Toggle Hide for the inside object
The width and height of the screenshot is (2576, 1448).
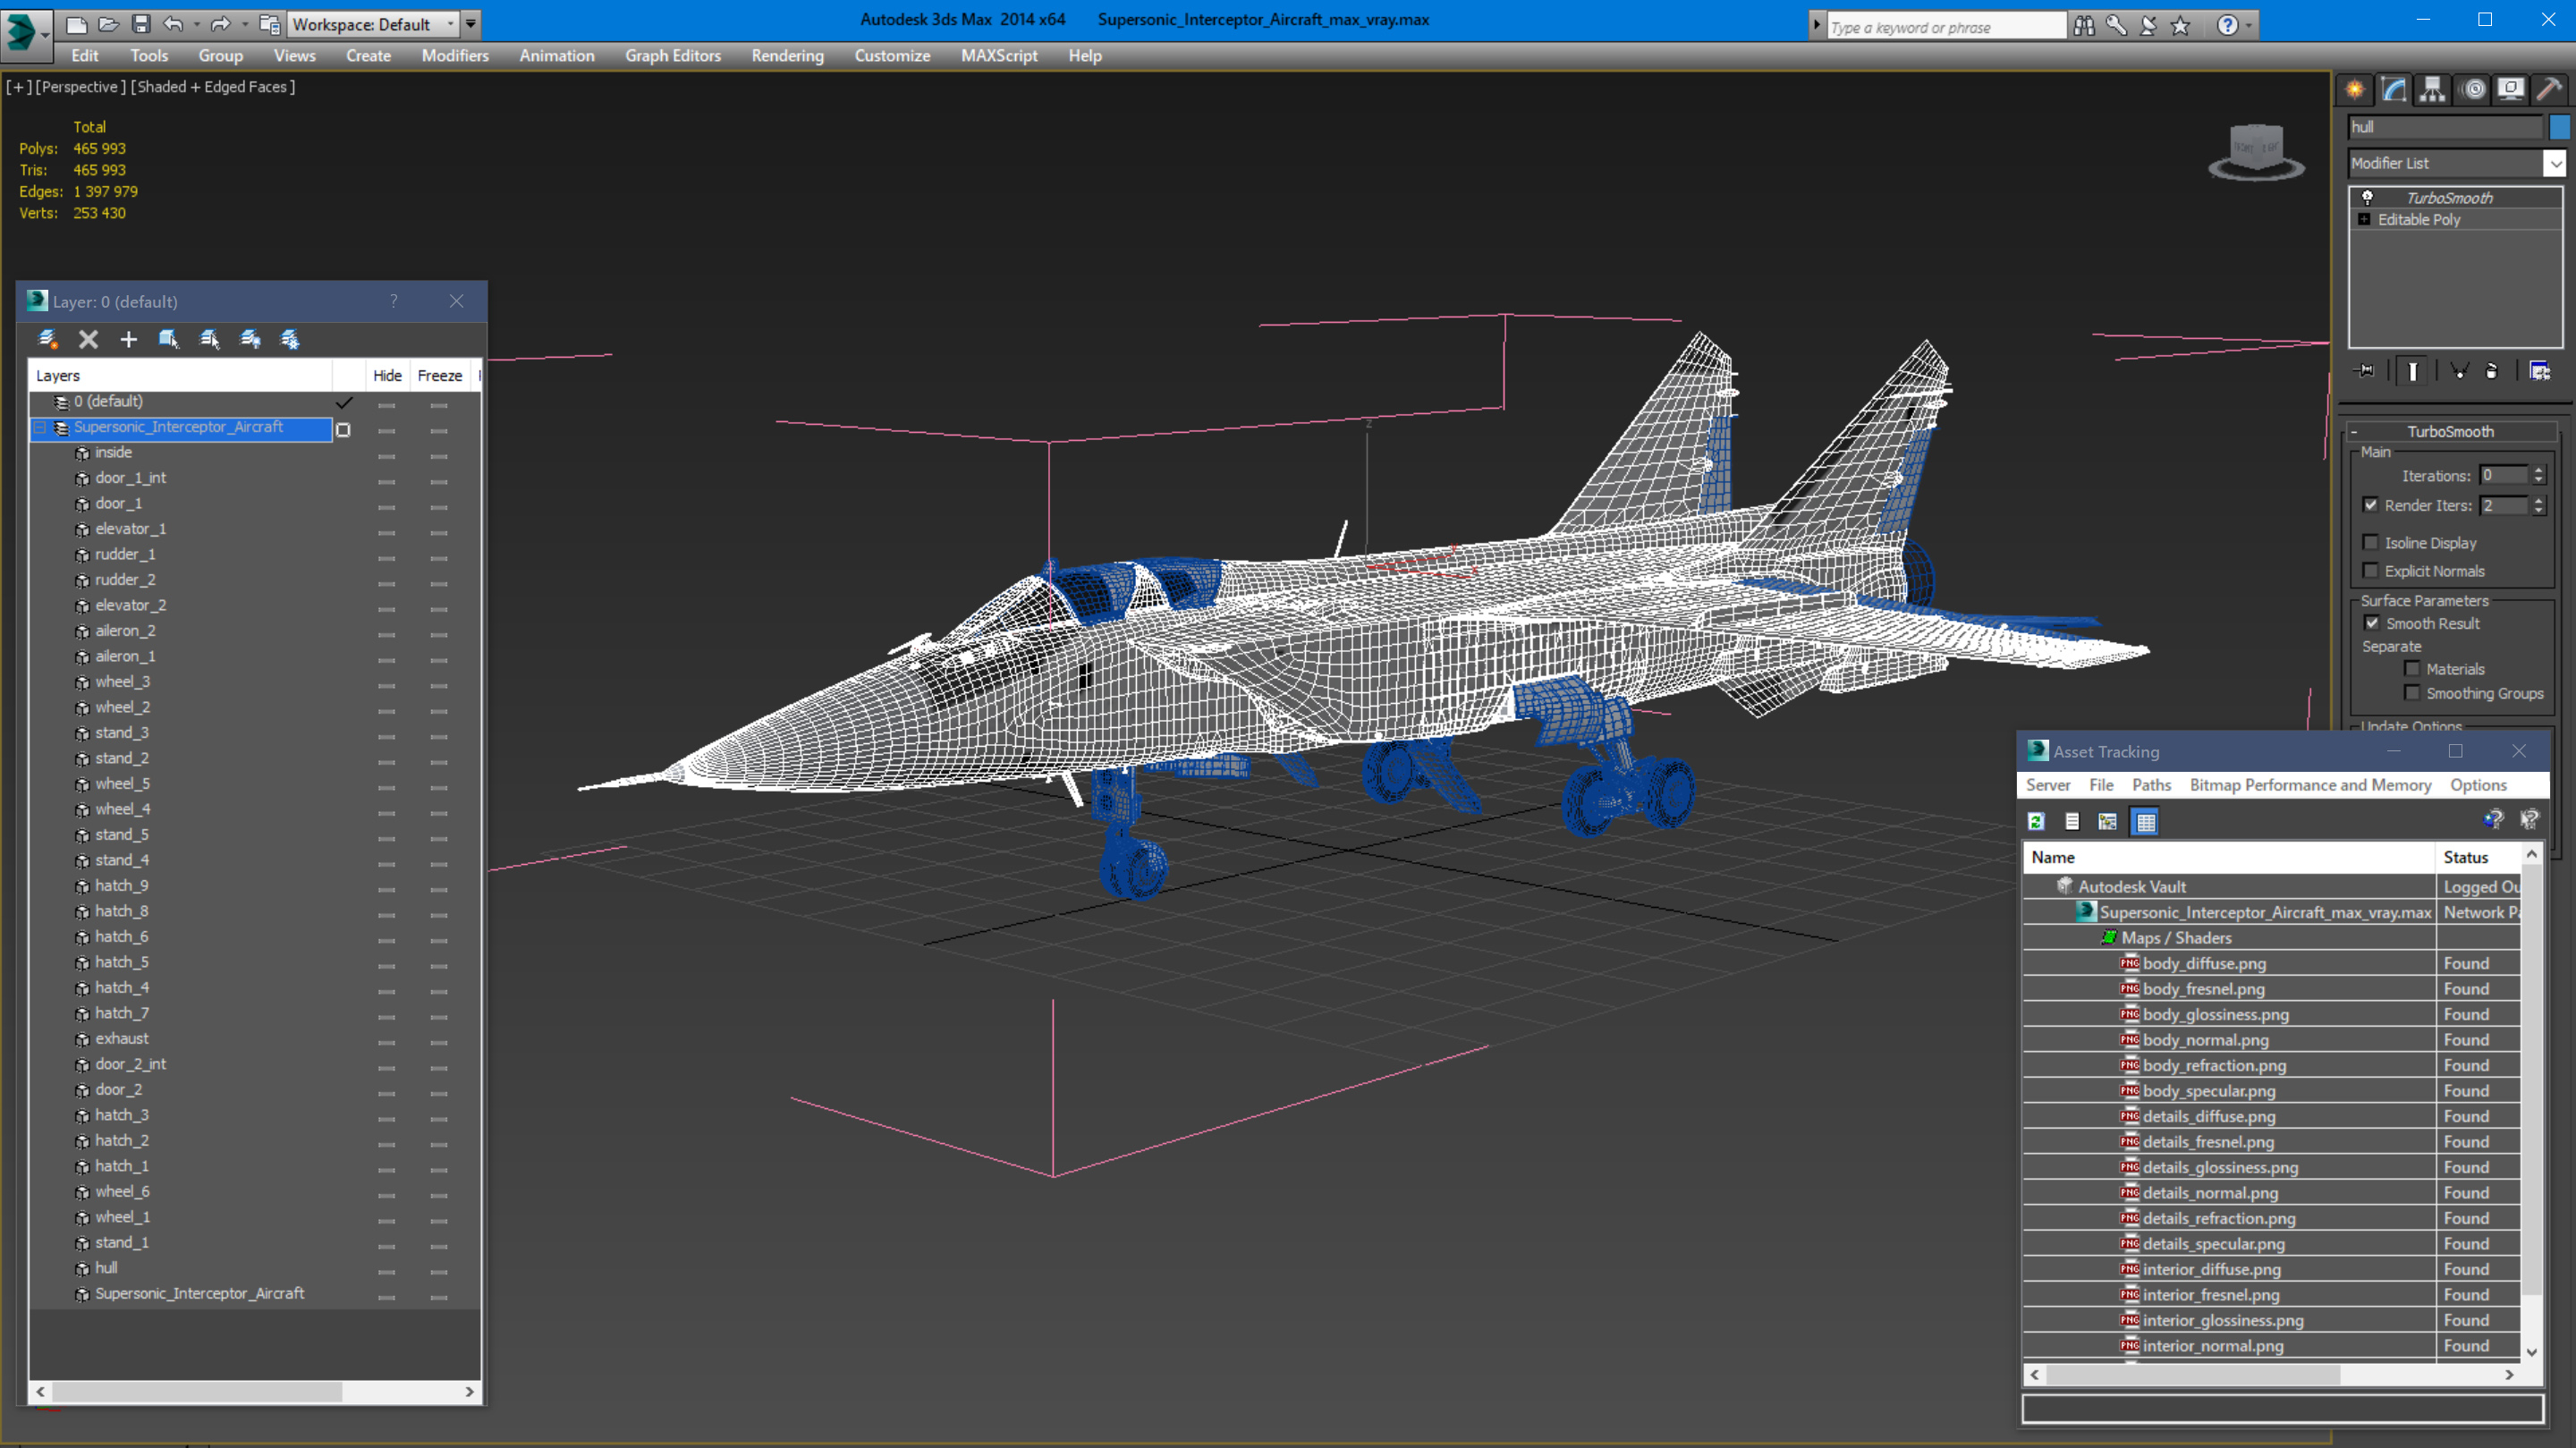(387, 456)
